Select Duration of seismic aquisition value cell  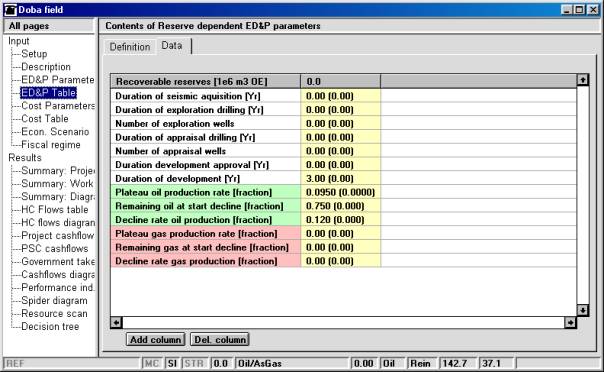tap(341, 96)
